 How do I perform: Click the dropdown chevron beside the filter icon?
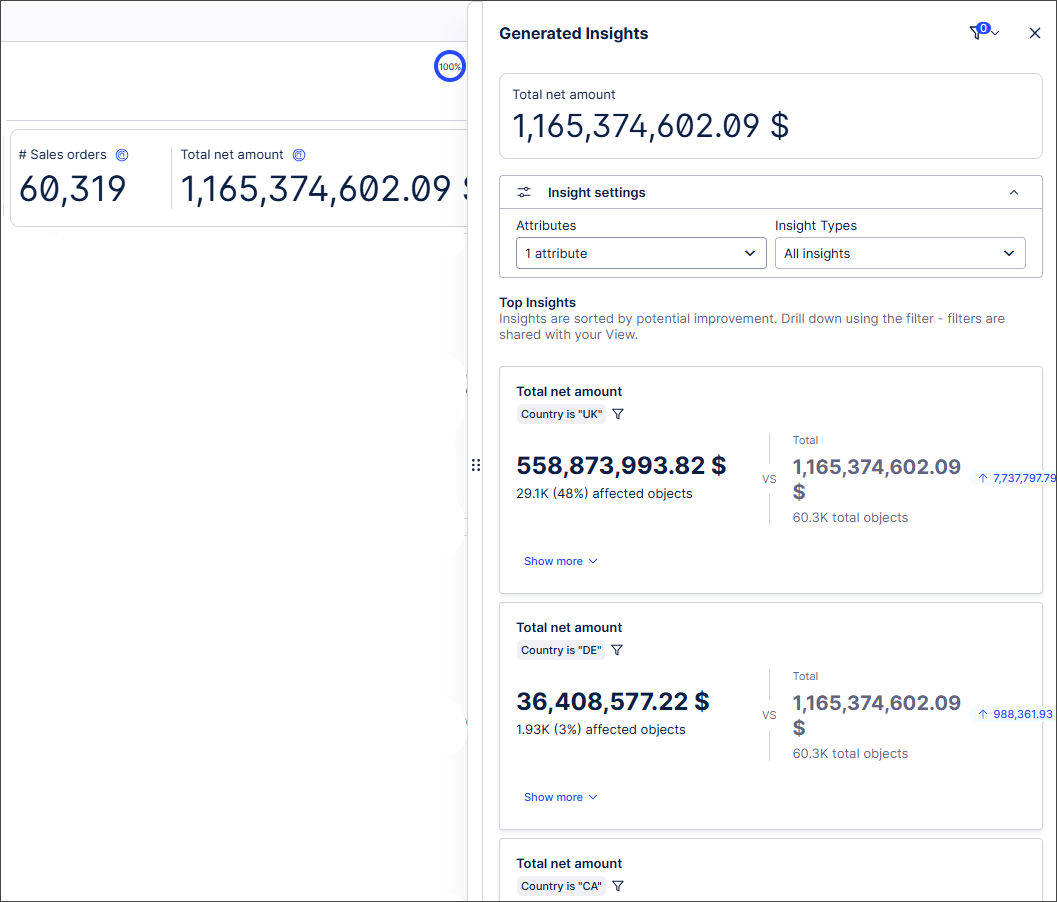995,33
